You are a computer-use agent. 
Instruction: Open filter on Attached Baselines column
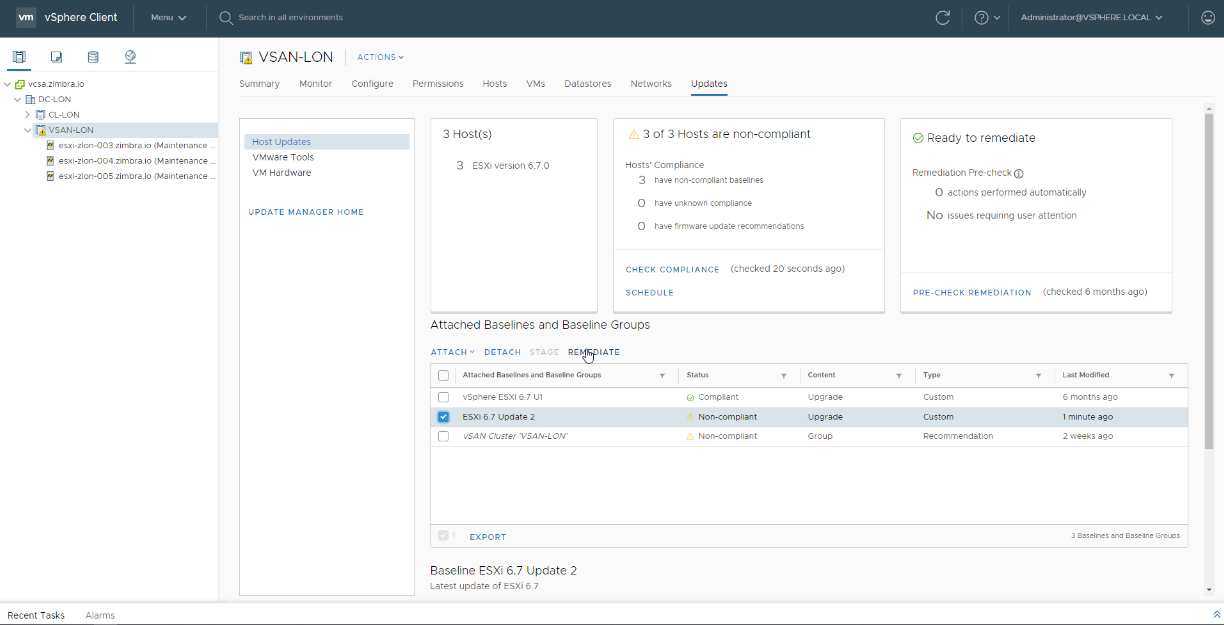[x=662, y=376]
